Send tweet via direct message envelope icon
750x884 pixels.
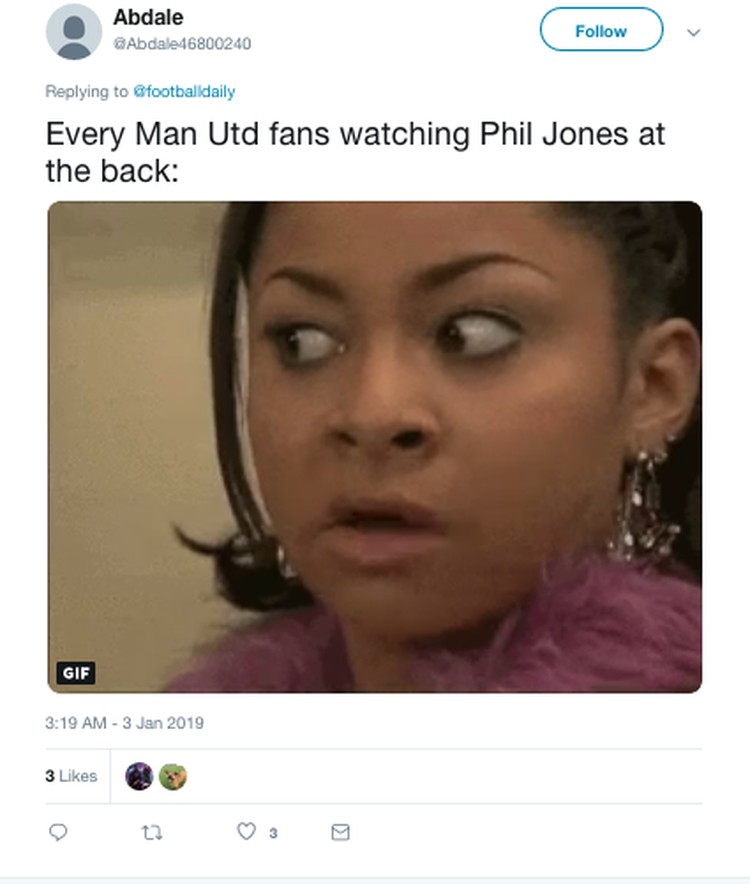341,832
